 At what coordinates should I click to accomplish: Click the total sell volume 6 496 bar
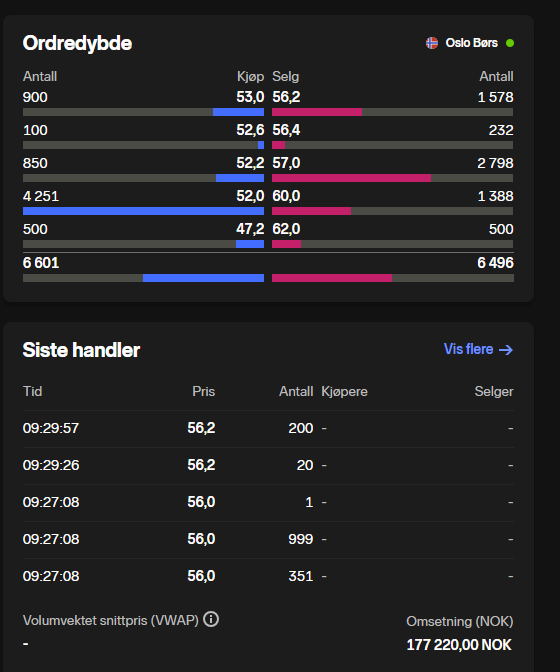(x=332, y=278)
